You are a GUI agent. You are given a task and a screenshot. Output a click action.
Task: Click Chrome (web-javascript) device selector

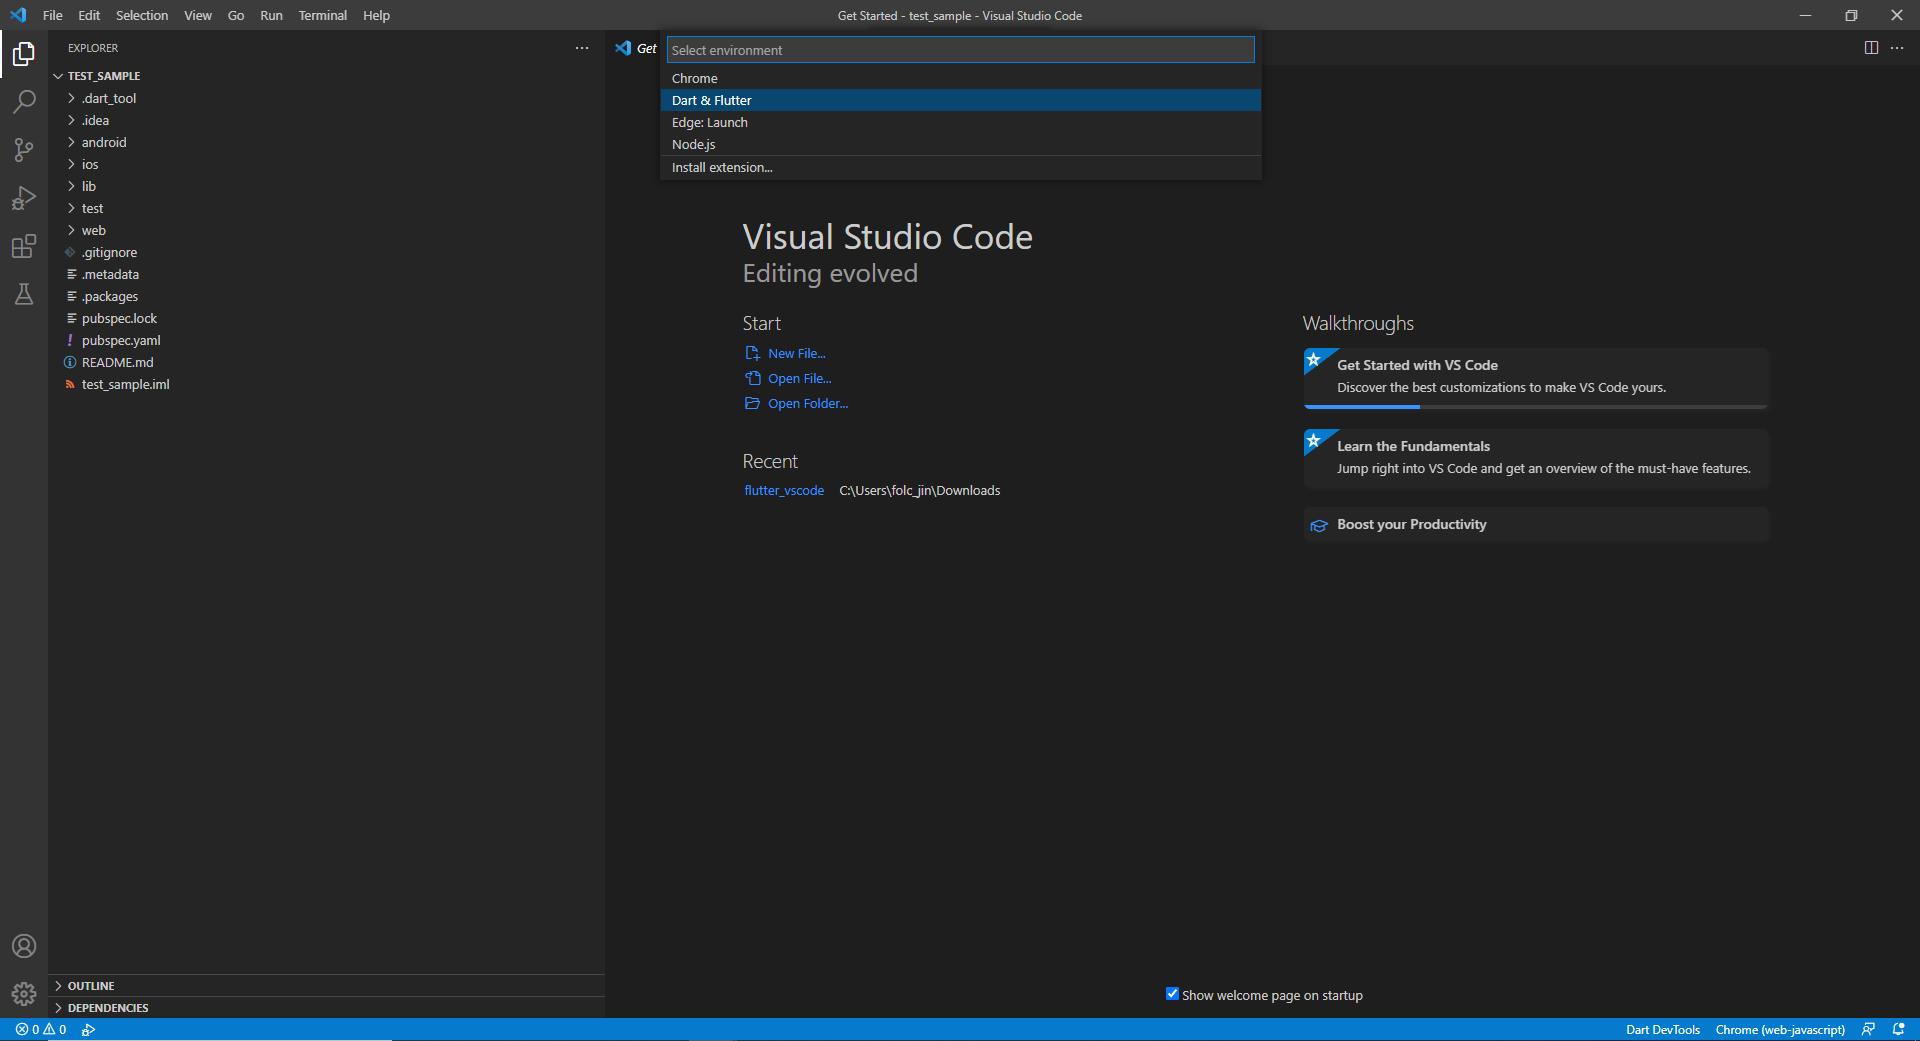(1780, 1029)
